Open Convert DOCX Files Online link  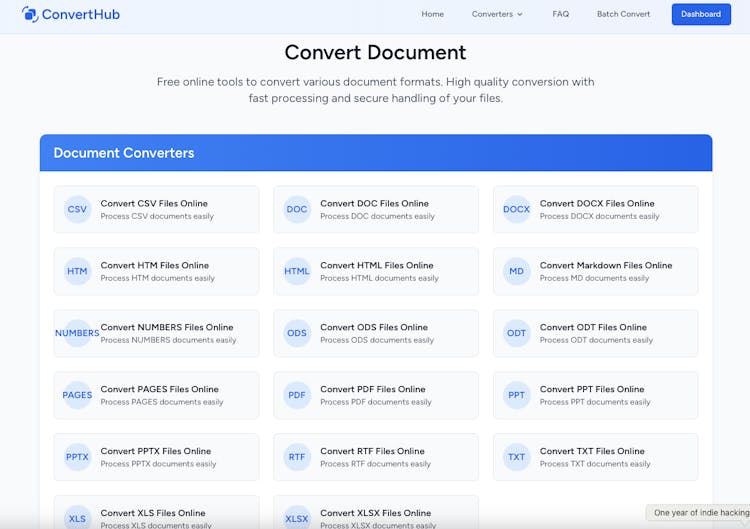(x=597, y=204)
